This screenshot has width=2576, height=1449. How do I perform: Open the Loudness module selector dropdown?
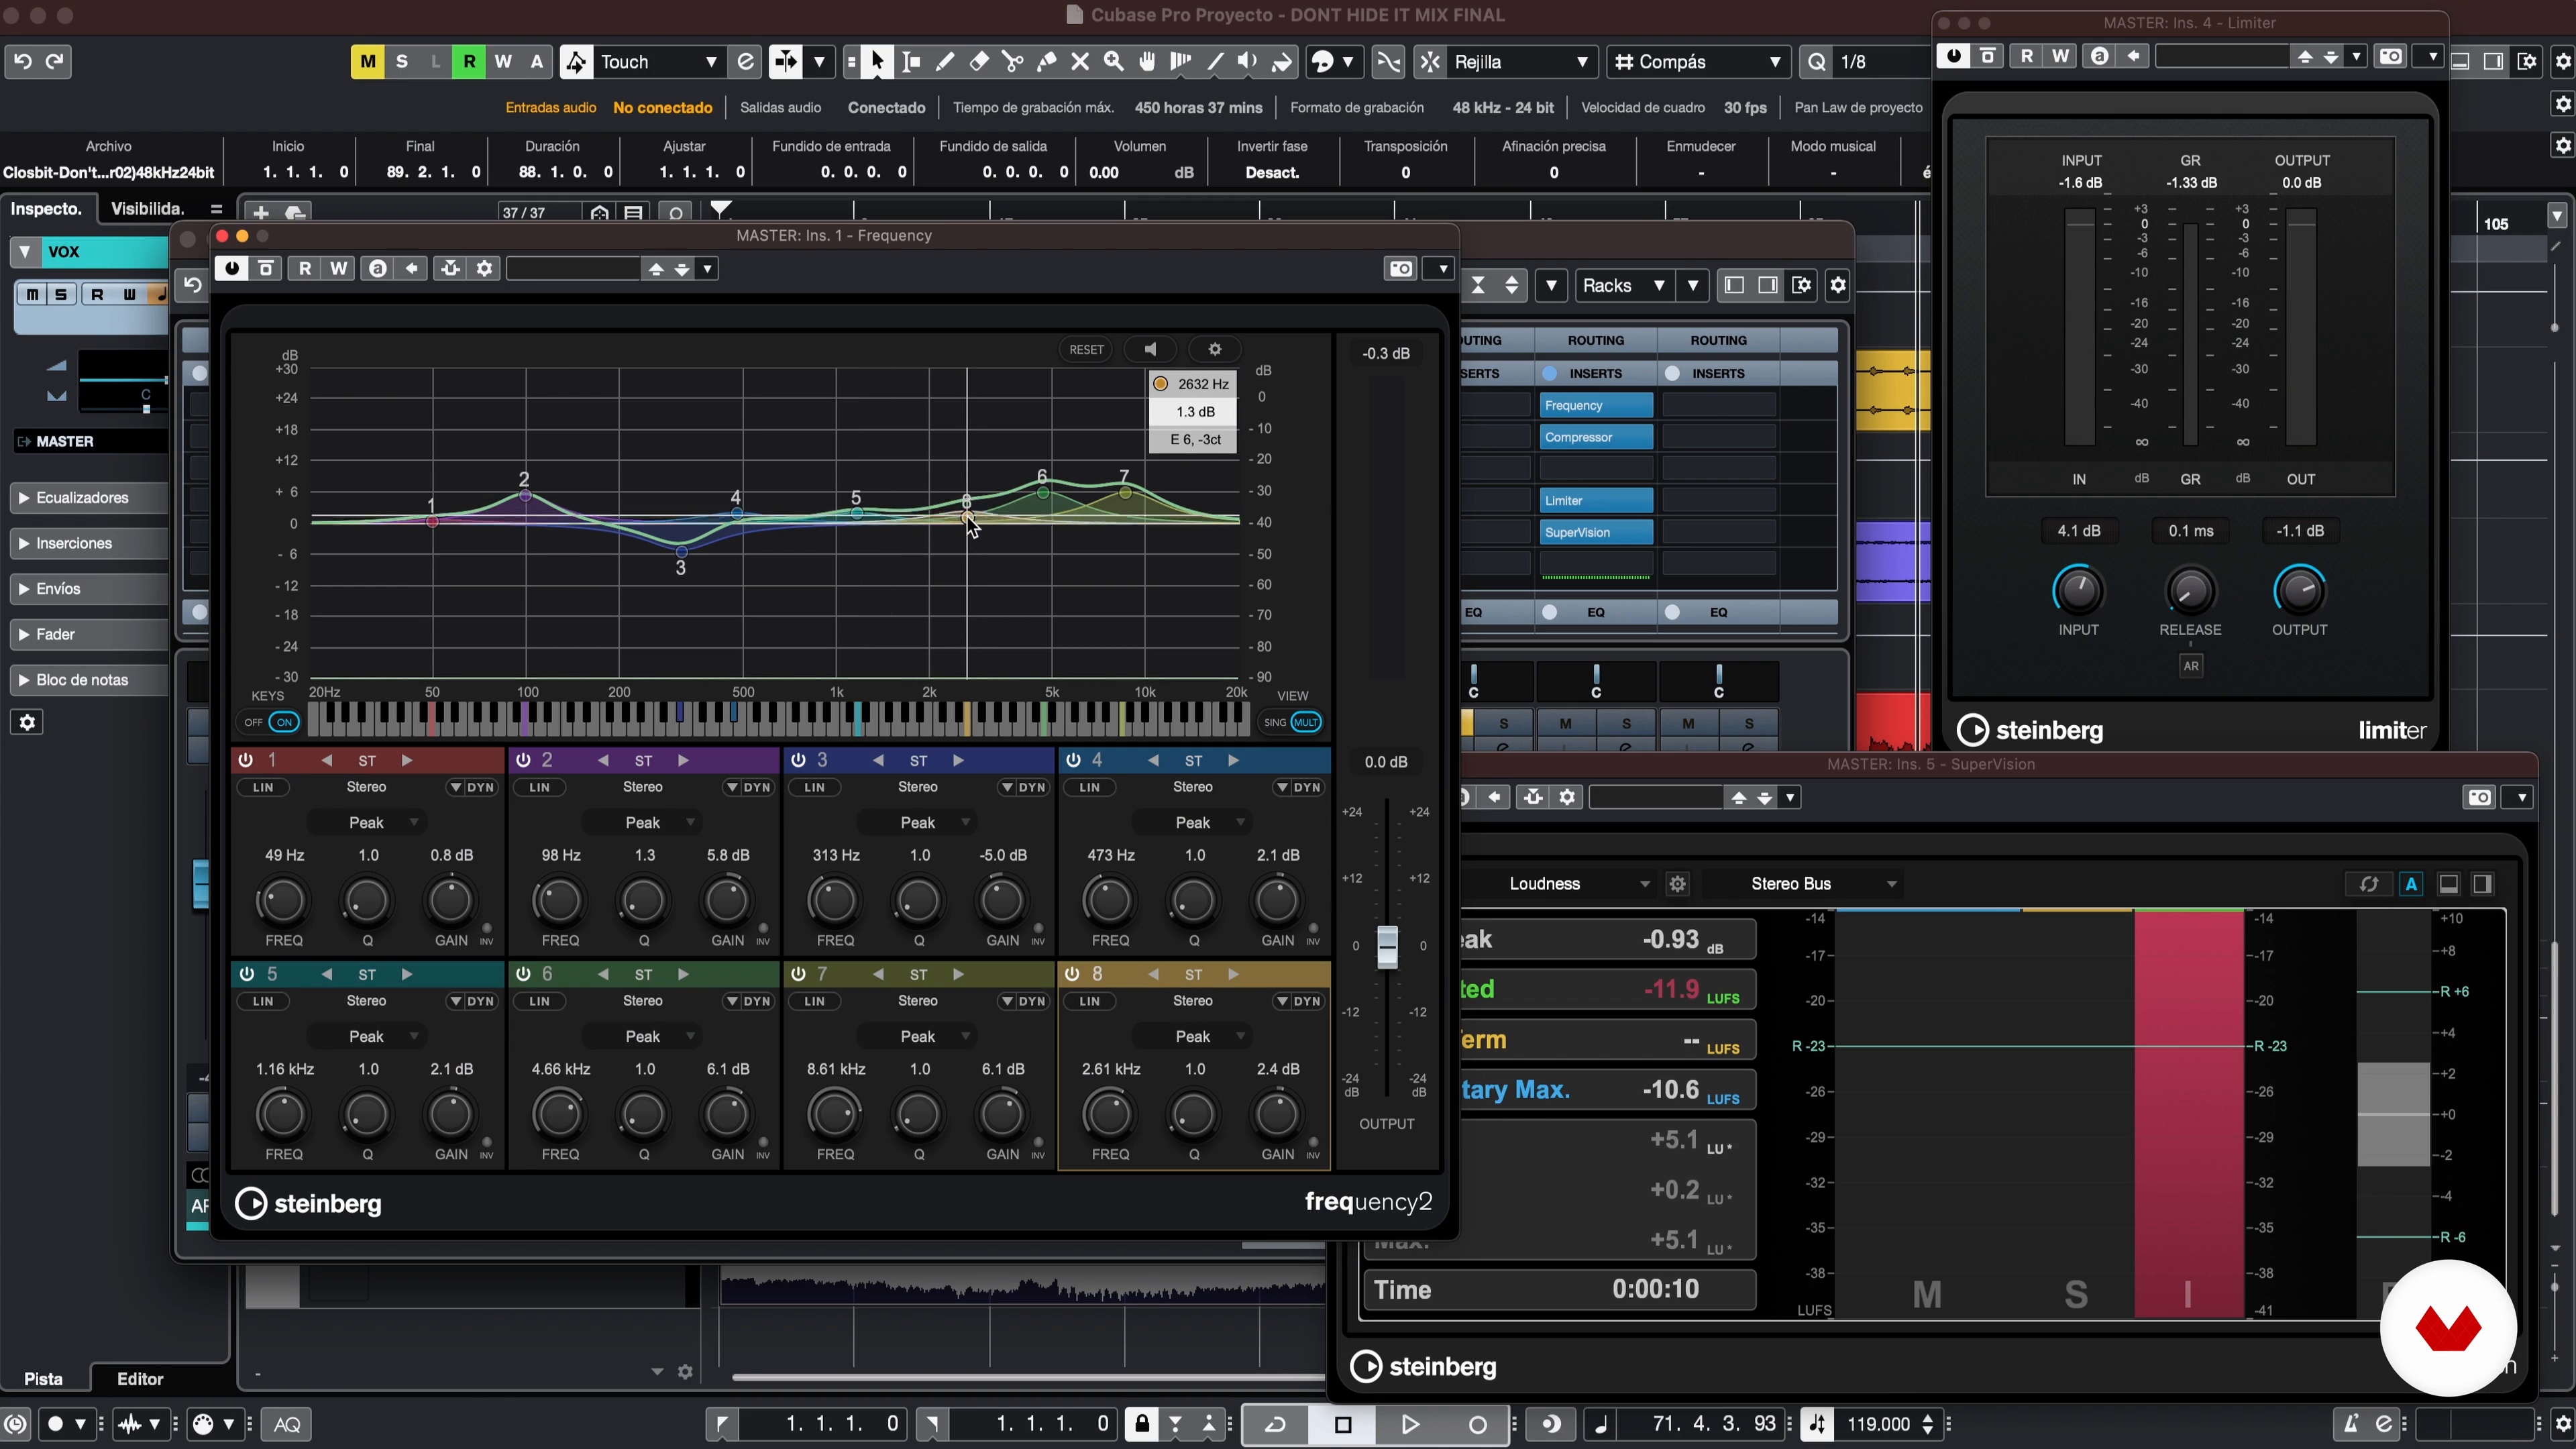coord(1579,884)
